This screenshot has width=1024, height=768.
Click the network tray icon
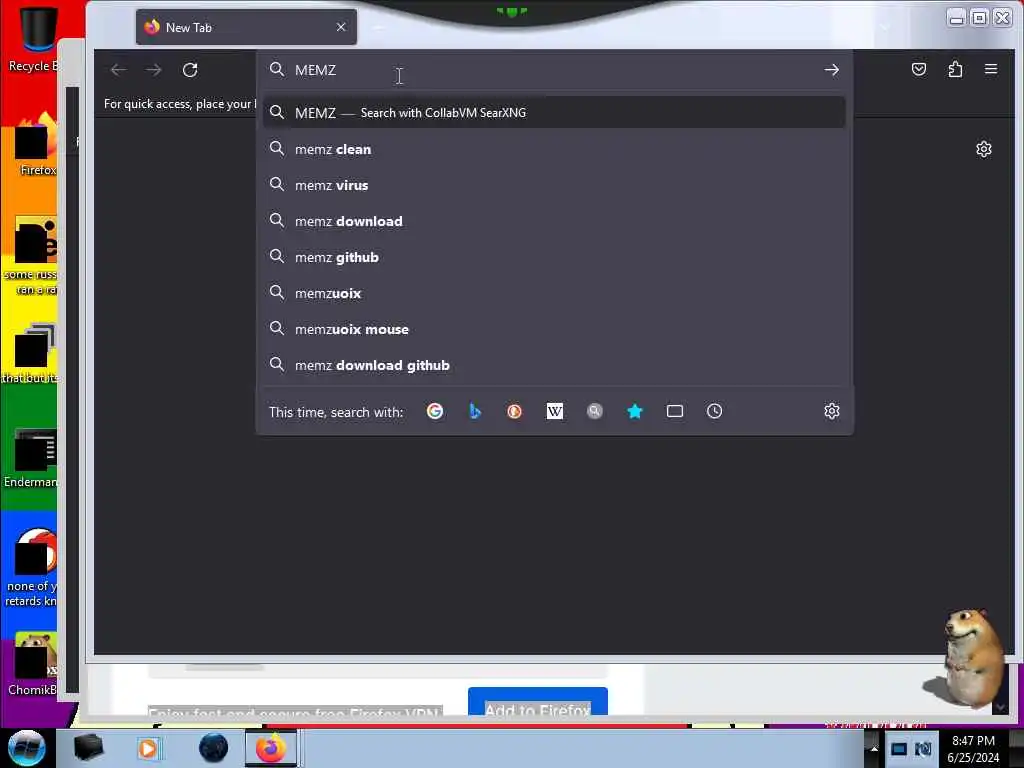[923, 749]
